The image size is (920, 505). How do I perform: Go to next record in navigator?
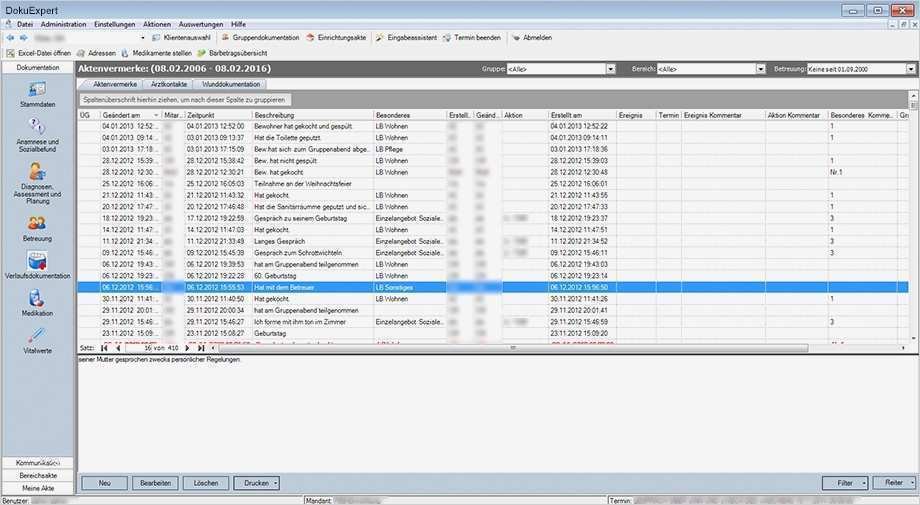187,348
